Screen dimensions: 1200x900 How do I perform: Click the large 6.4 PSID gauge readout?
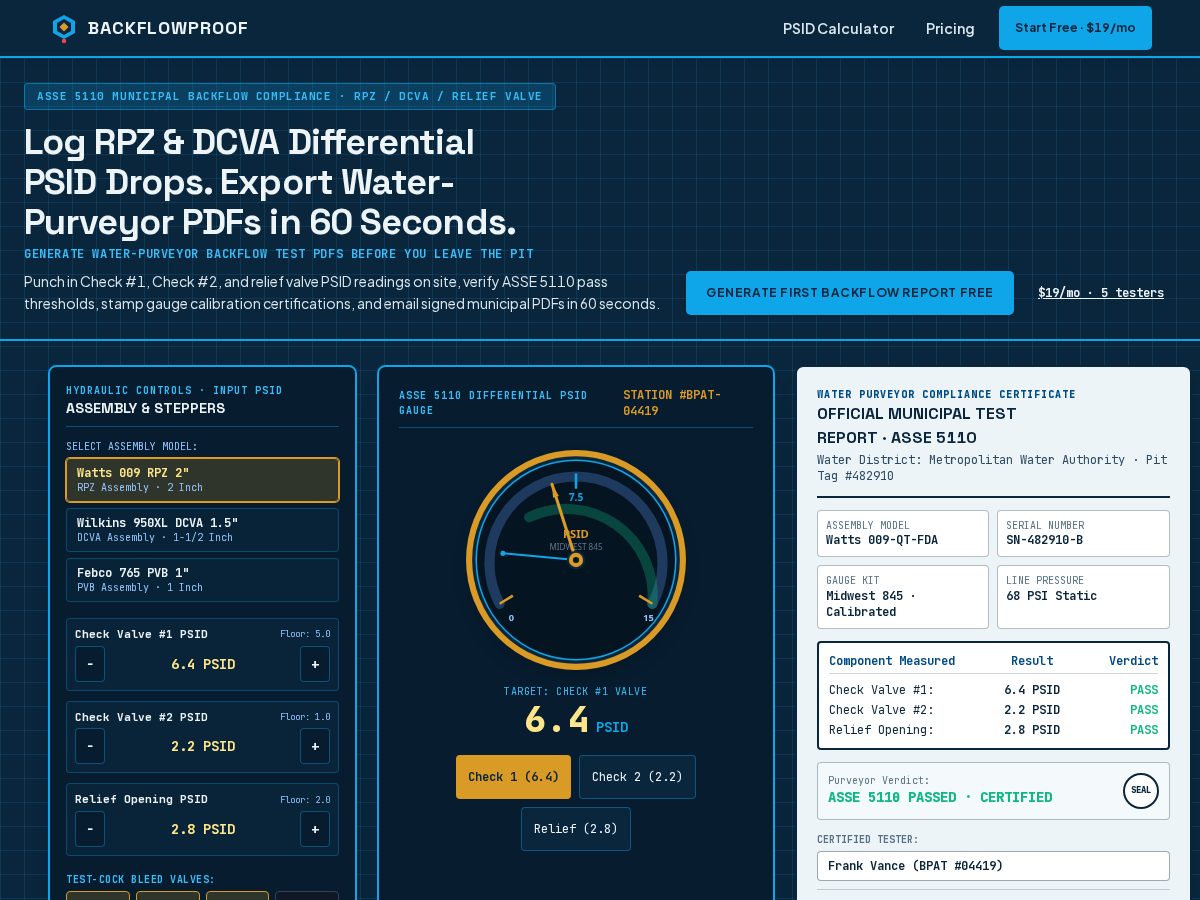coord(576,721)
